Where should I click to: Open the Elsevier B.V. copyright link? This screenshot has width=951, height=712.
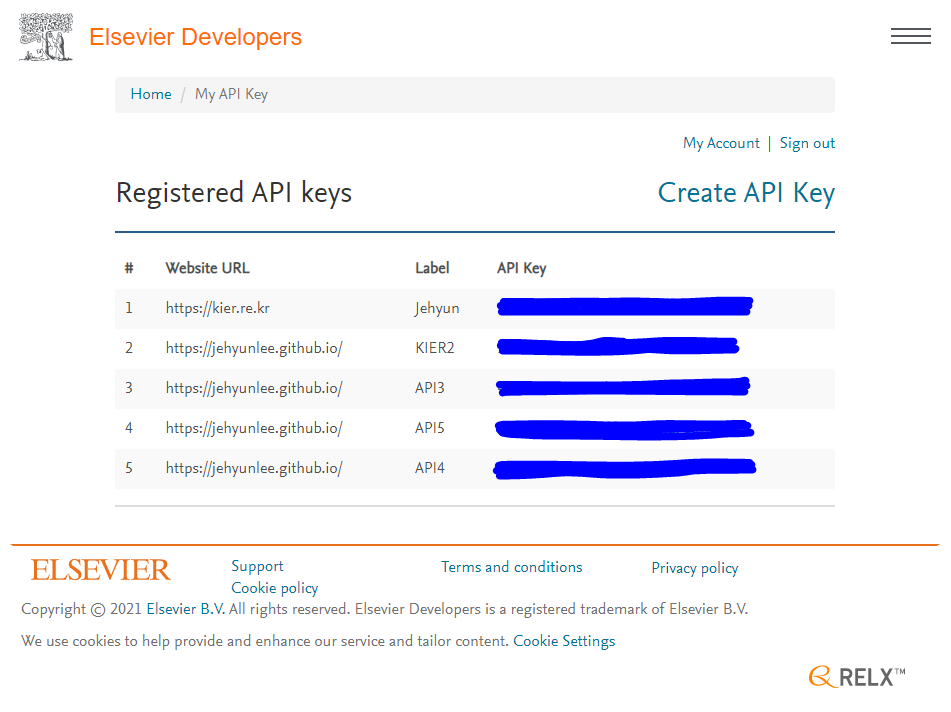(x=186, y=609)
